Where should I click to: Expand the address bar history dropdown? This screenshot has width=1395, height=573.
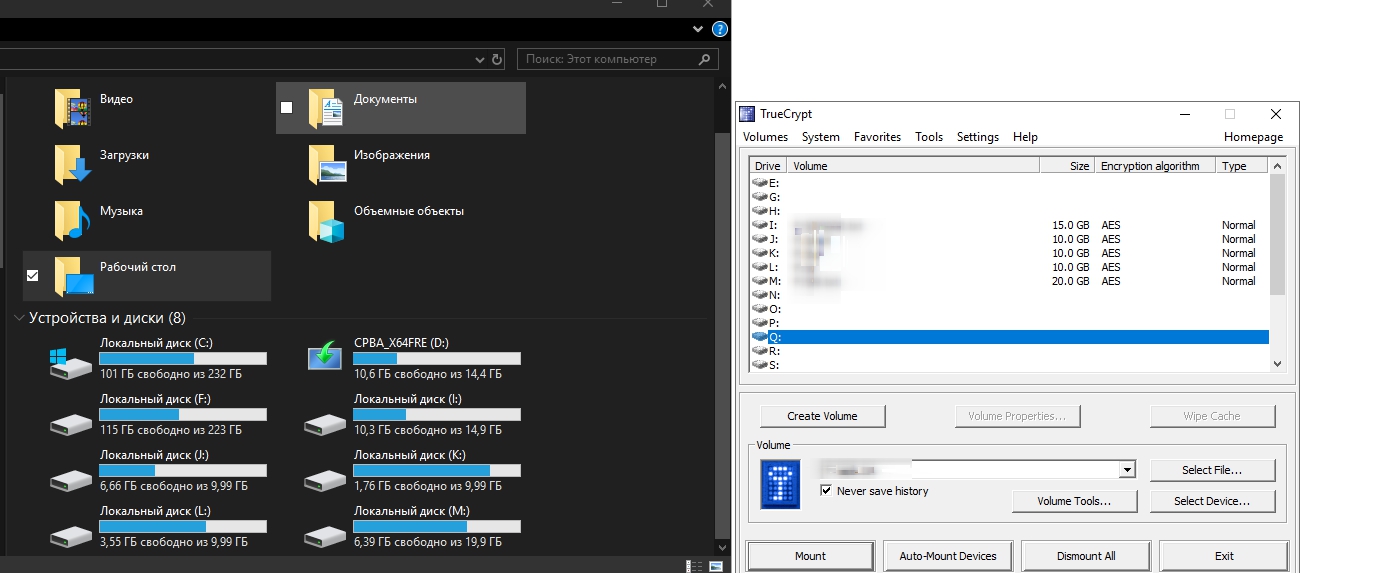pyautogui.click(x=478, y=60)
